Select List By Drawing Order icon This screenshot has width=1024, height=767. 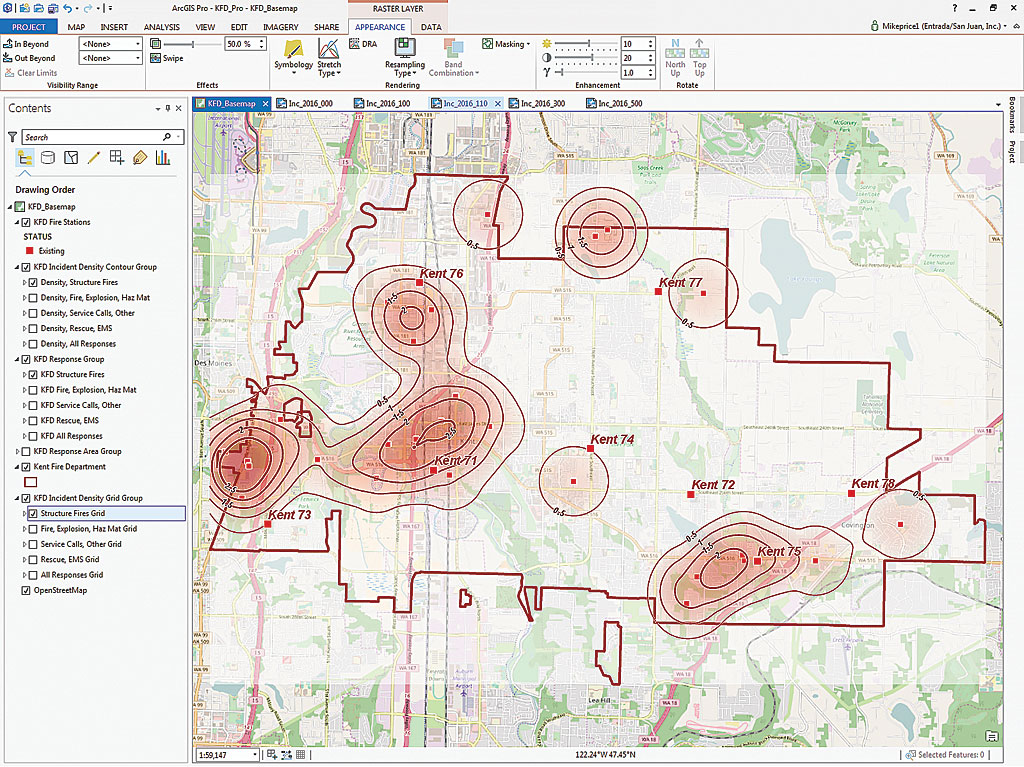click(x=25, y=157)
